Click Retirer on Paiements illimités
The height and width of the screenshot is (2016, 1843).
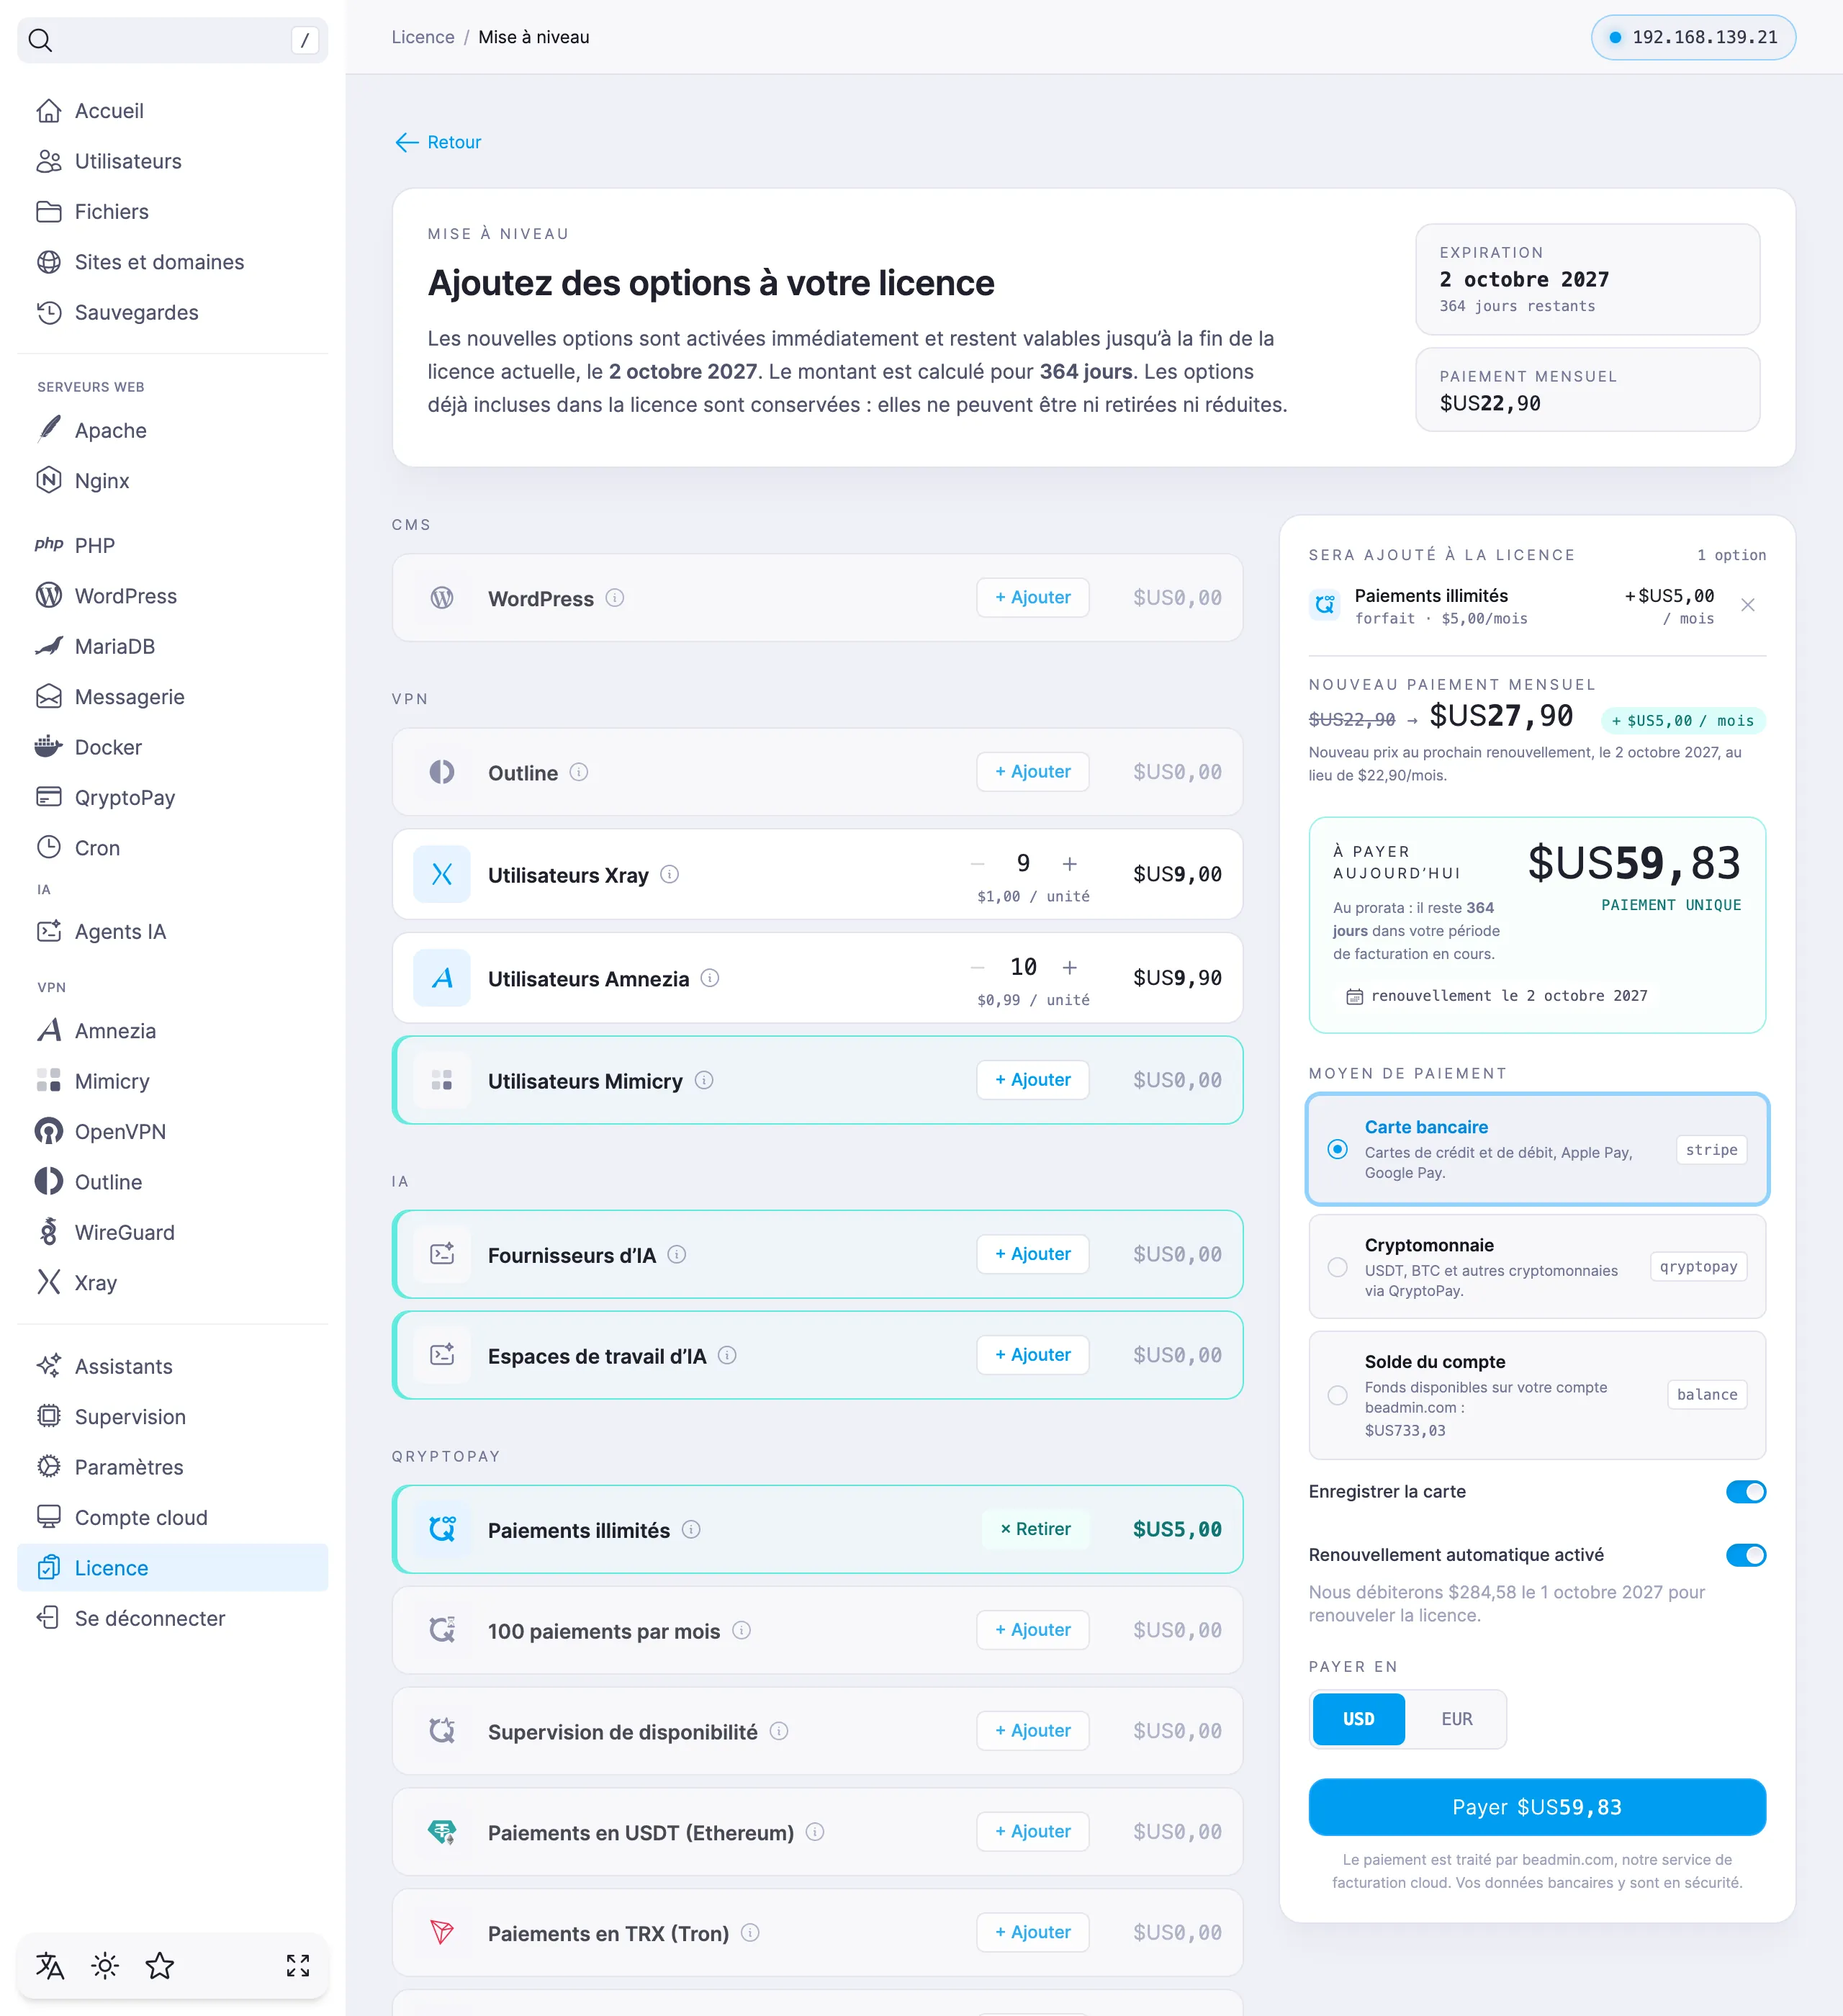[x=1036, y=1529]
